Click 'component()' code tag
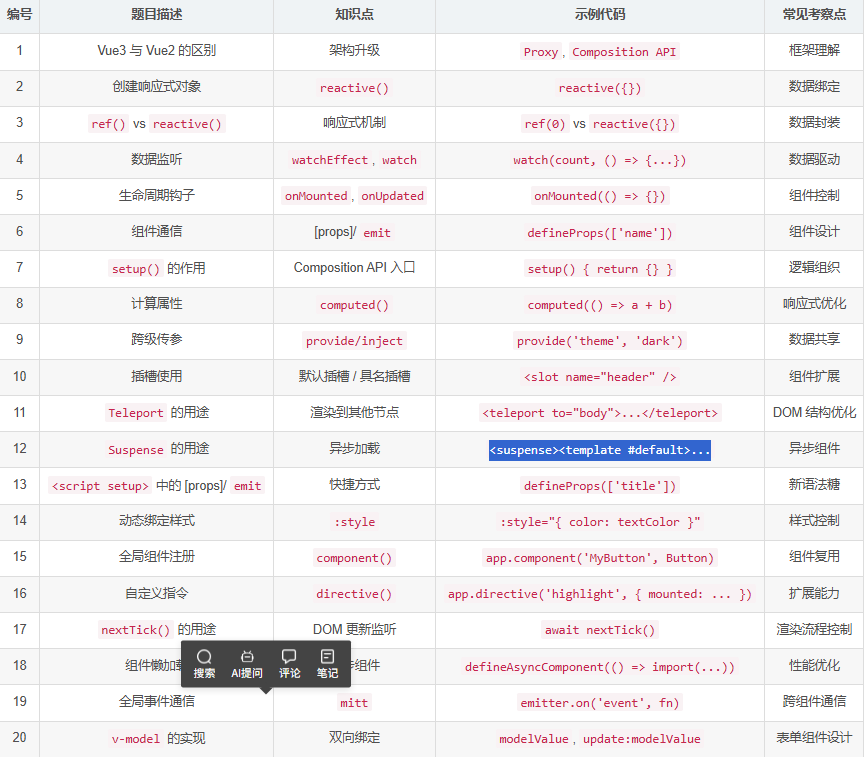The width and height of the screenshot is (864, 757). [x=354, y=558]
